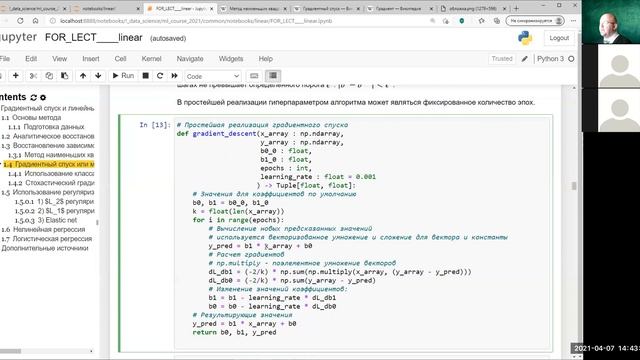
Task: Move selected cell up with the arrow icon
Action: pyautogui.click(x=83, y=76)
